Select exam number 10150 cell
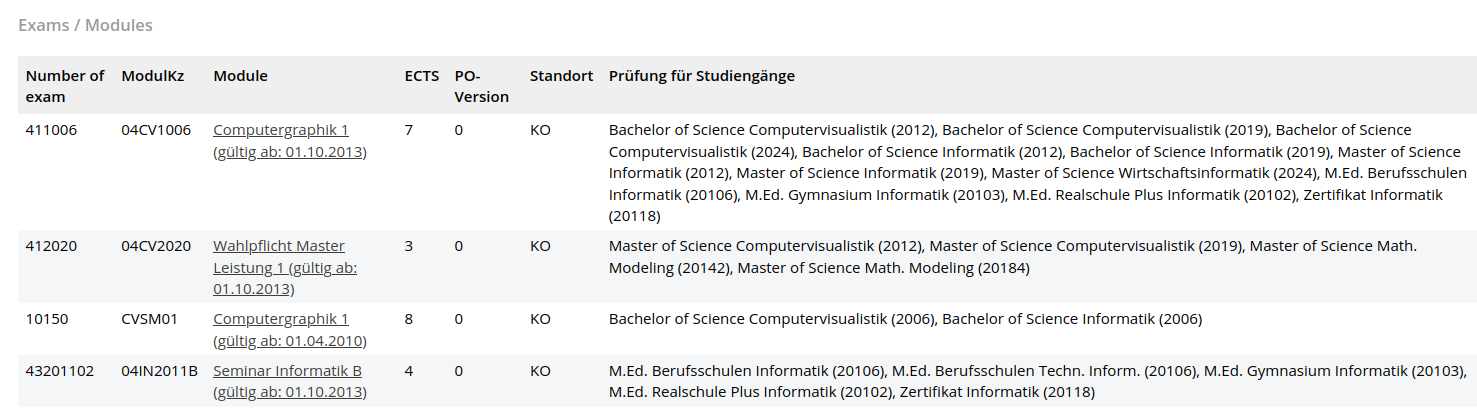The height and width of the screenshot is (413, 1477). pos(47,319)
